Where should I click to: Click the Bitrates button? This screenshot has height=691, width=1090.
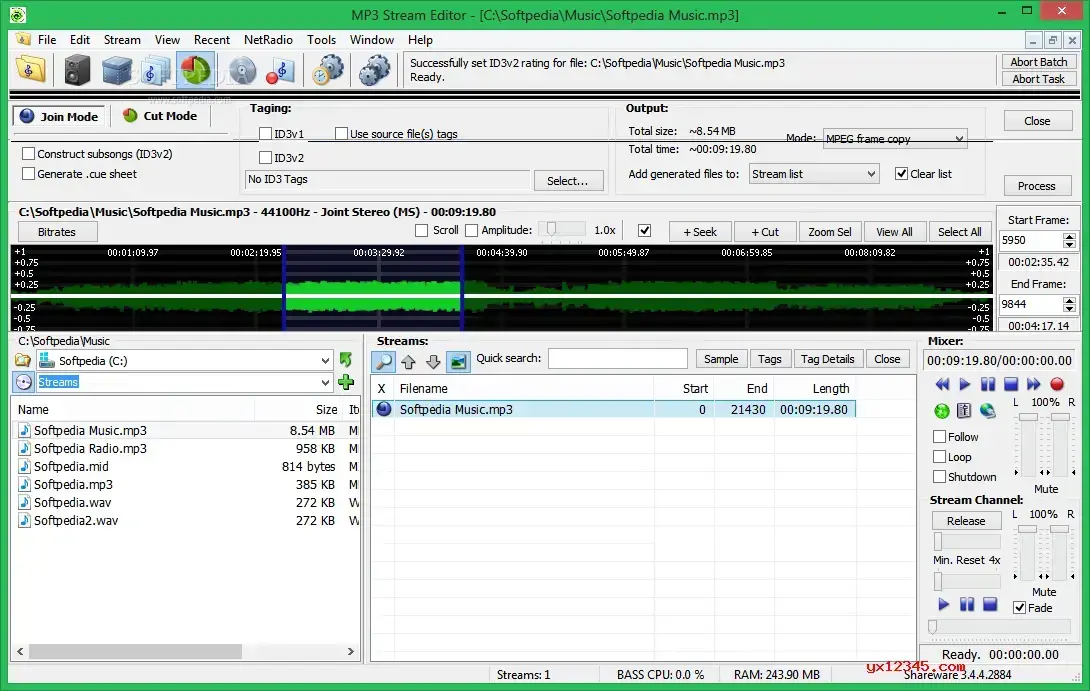coord(57,231)
